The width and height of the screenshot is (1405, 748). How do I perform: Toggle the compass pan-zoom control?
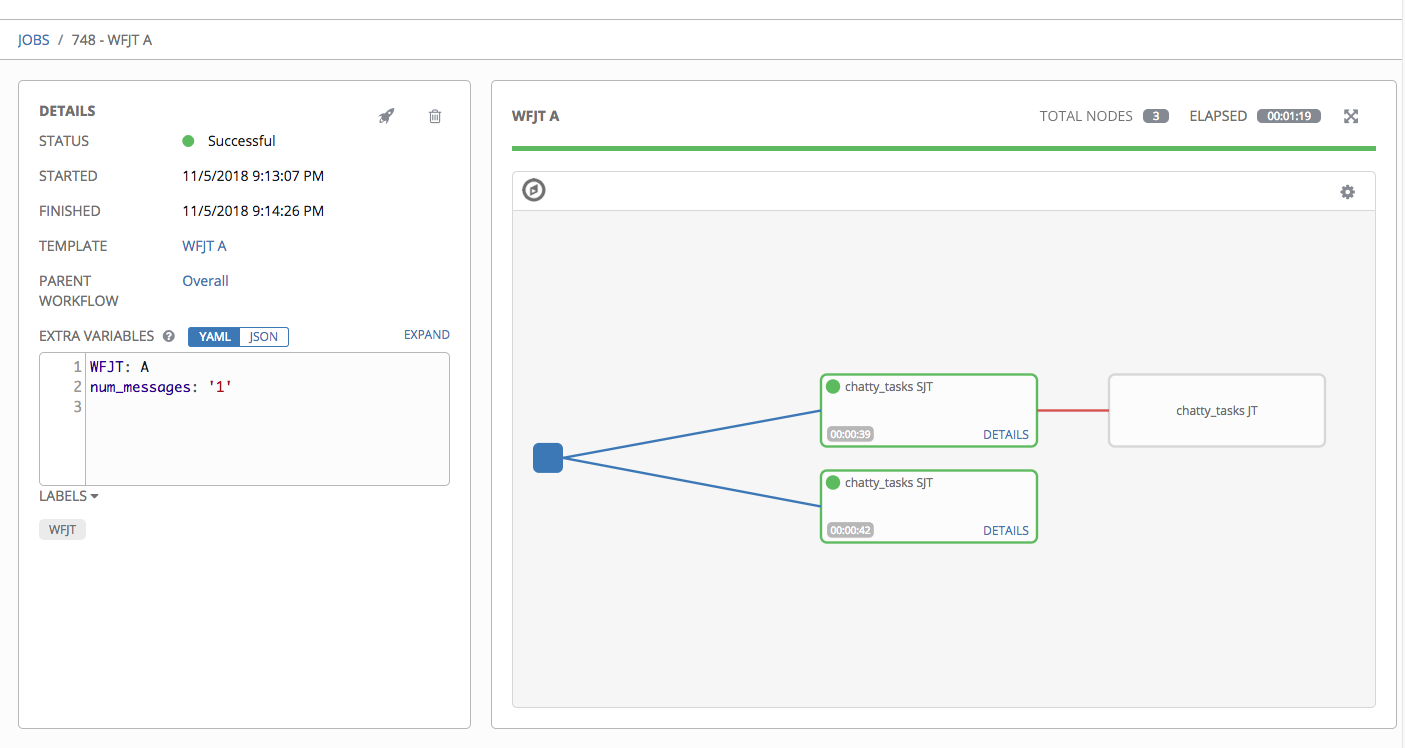tap(534, 190)
